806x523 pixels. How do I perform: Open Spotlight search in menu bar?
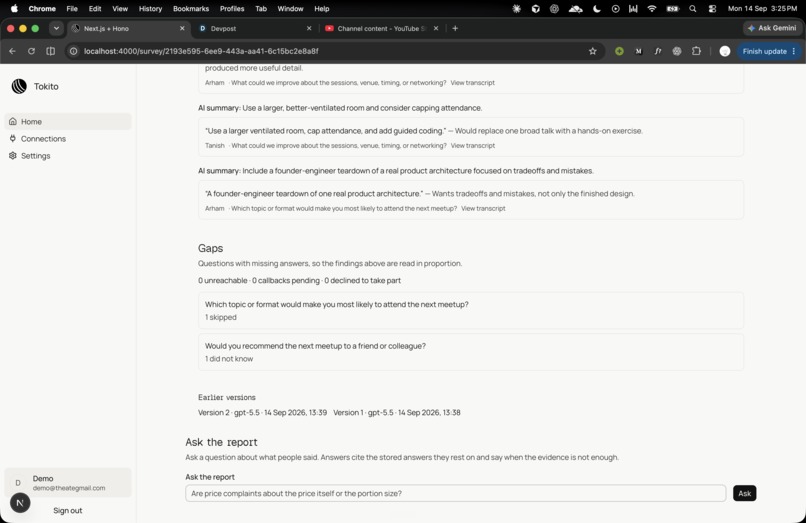pyautogui.click(x=693, y=8)
